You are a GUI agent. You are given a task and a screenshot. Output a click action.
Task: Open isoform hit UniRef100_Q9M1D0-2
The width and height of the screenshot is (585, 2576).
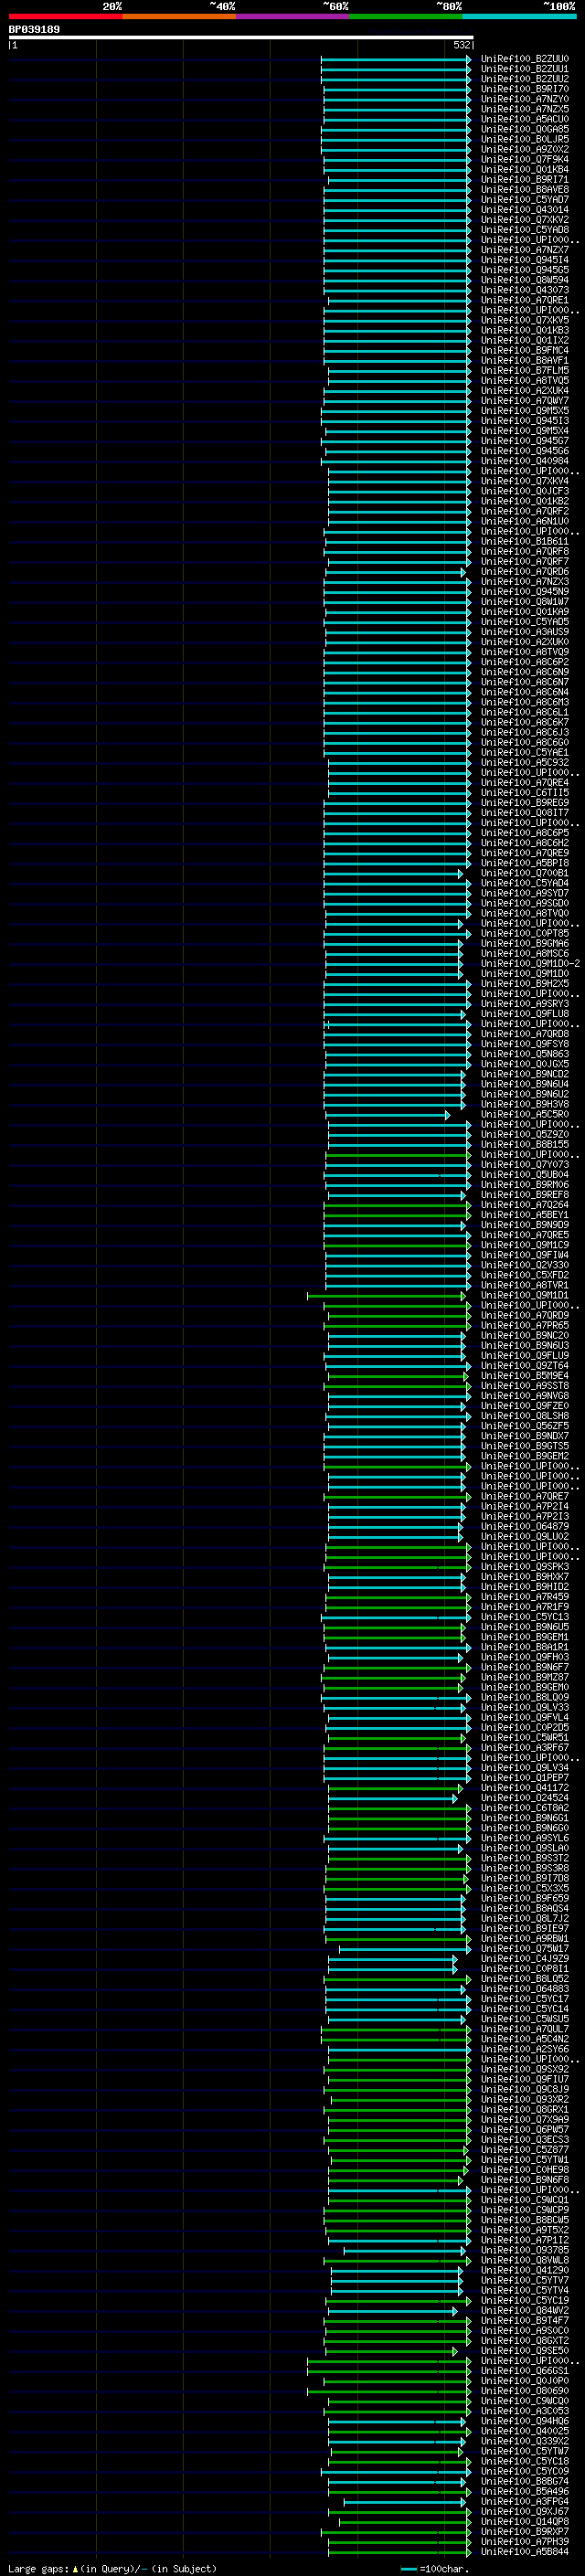[530, 964]
